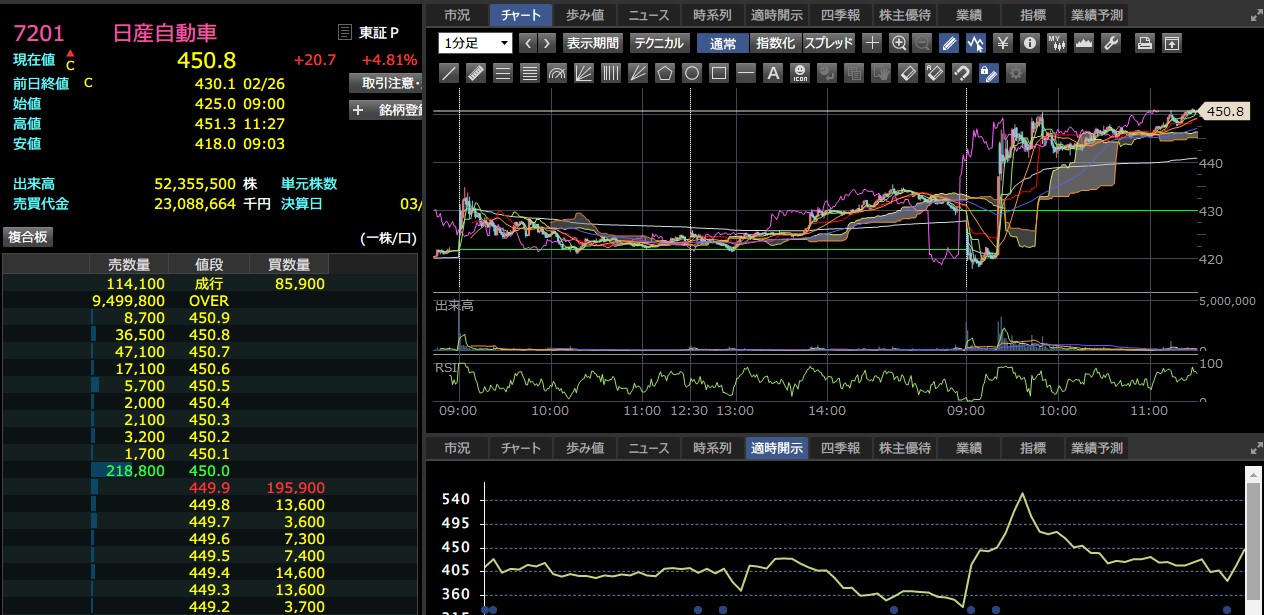1264x615 pixels.
Task: Switch to the ニュース tab in upper panel
Action: pyautogui.click(x=648, y=15)
